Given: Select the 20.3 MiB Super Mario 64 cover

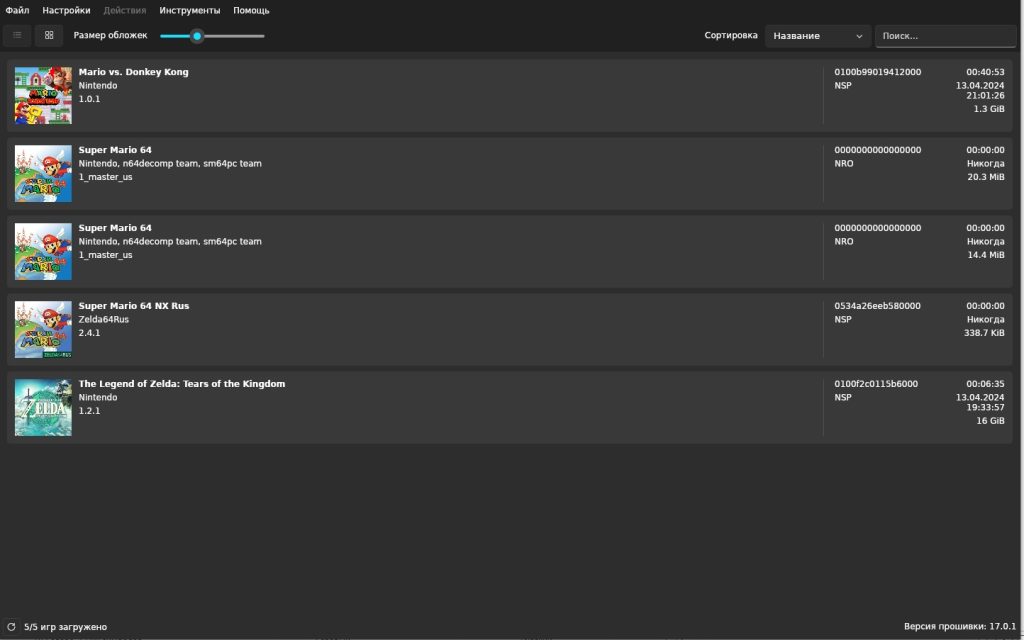Looking at the screenshot, I should 43,173.
